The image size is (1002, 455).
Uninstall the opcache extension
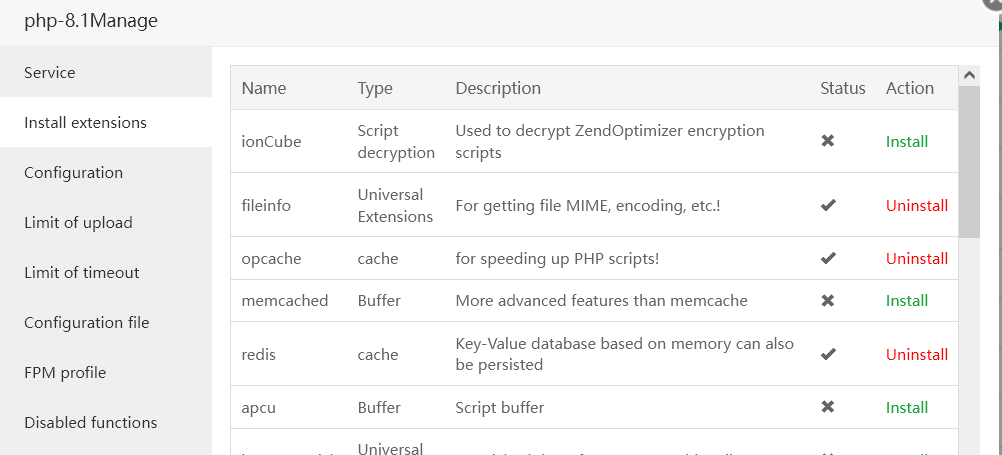(916, 258)
